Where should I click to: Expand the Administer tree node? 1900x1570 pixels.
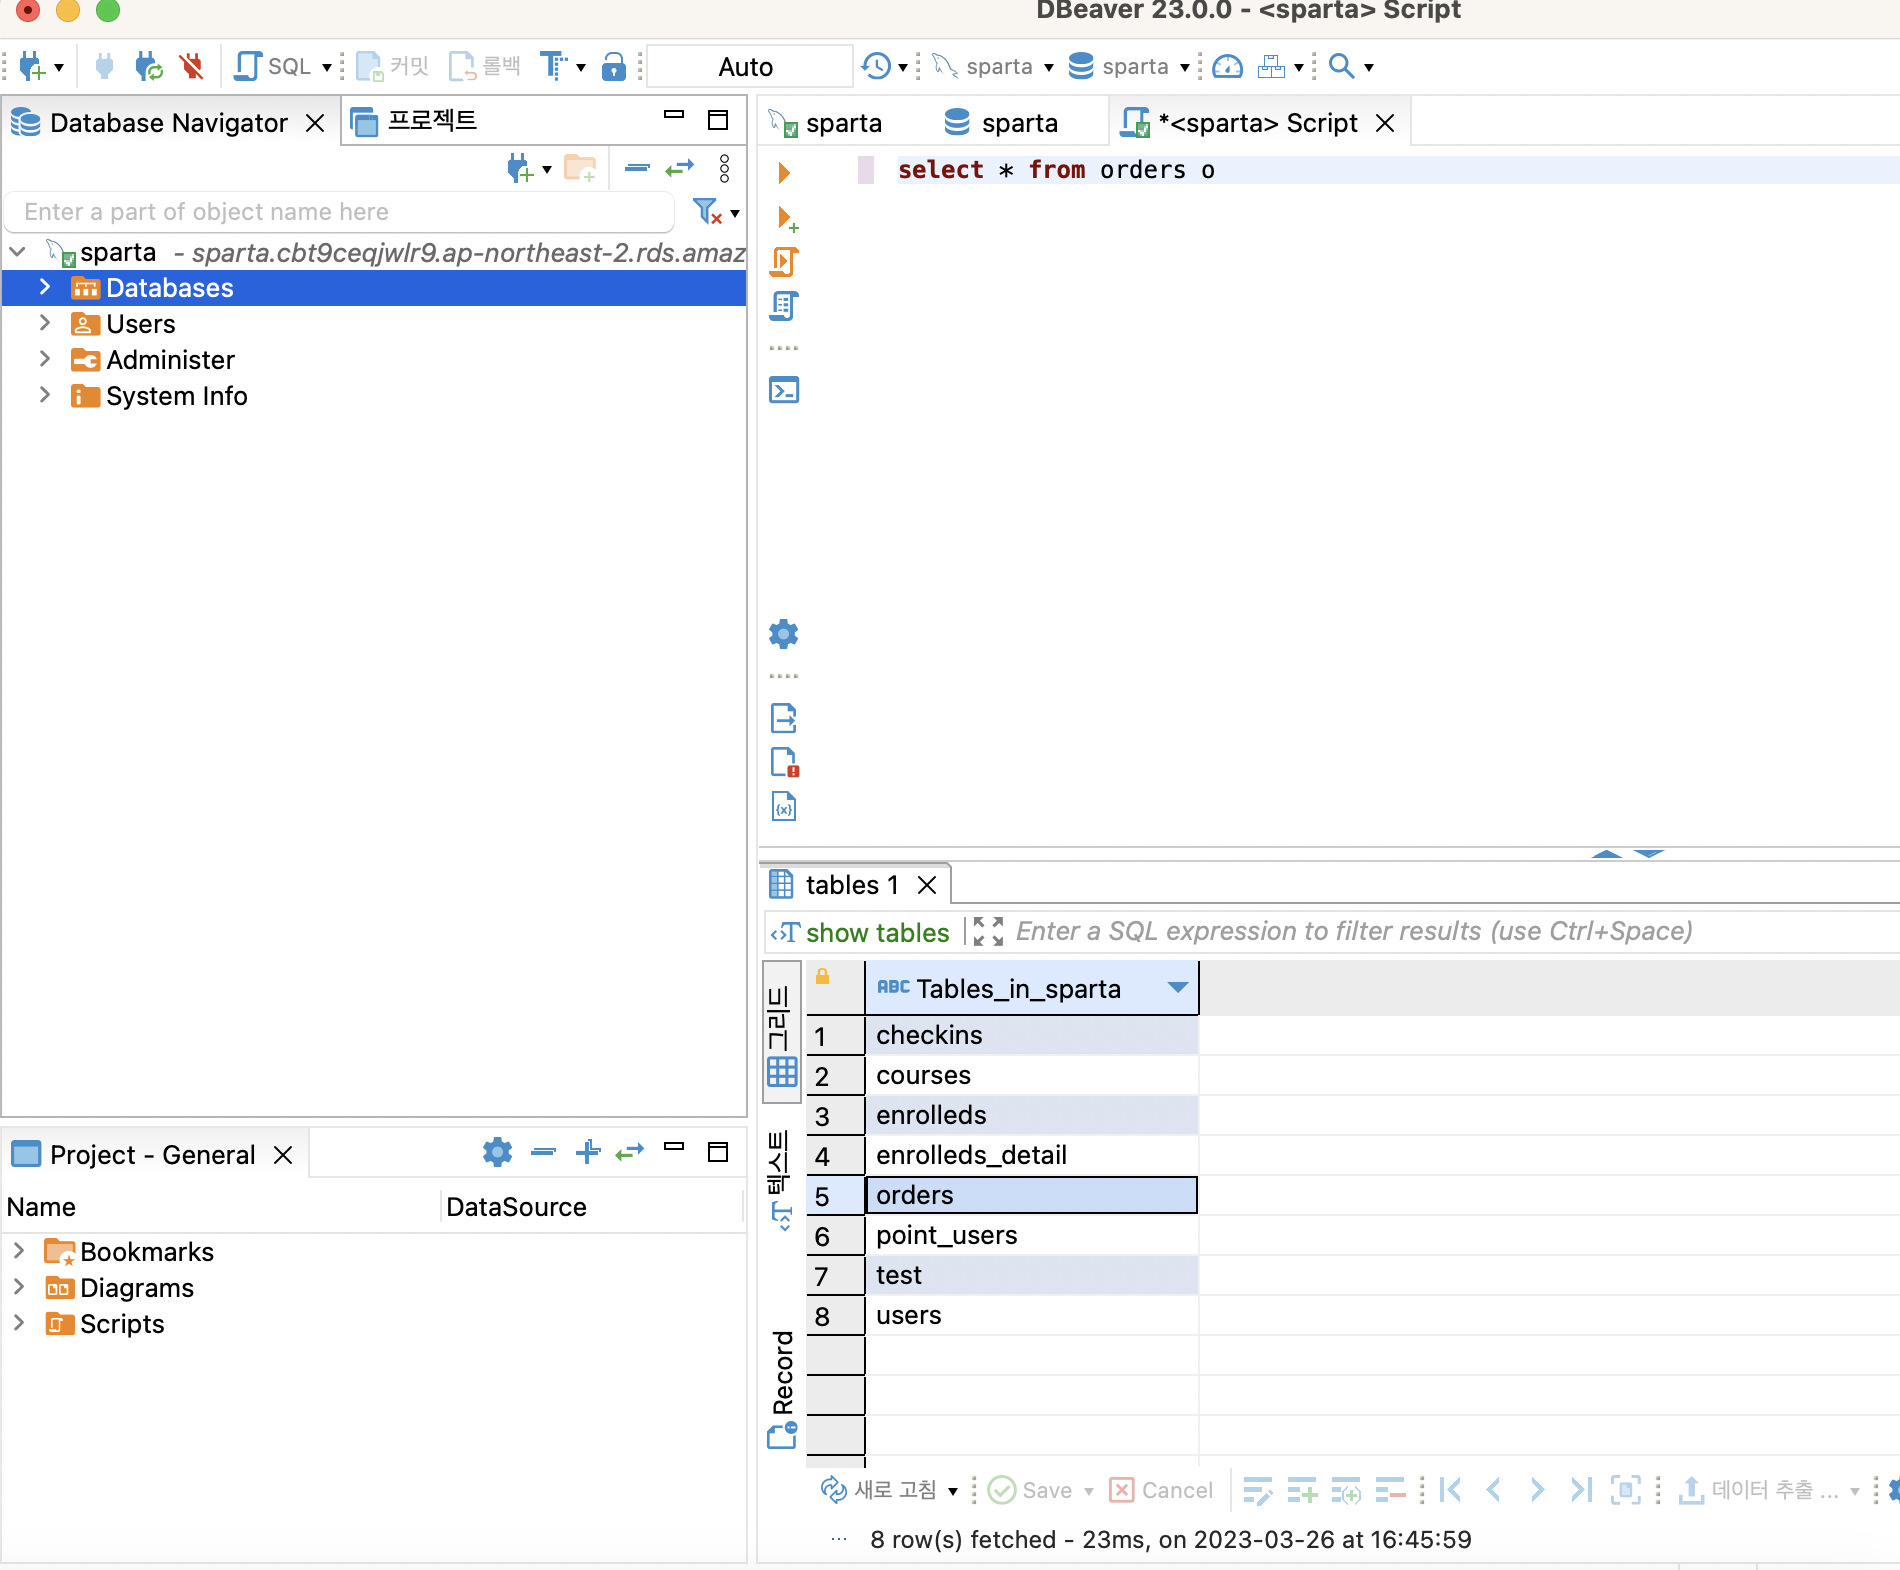pyautogui.click(x=45, y=359)
